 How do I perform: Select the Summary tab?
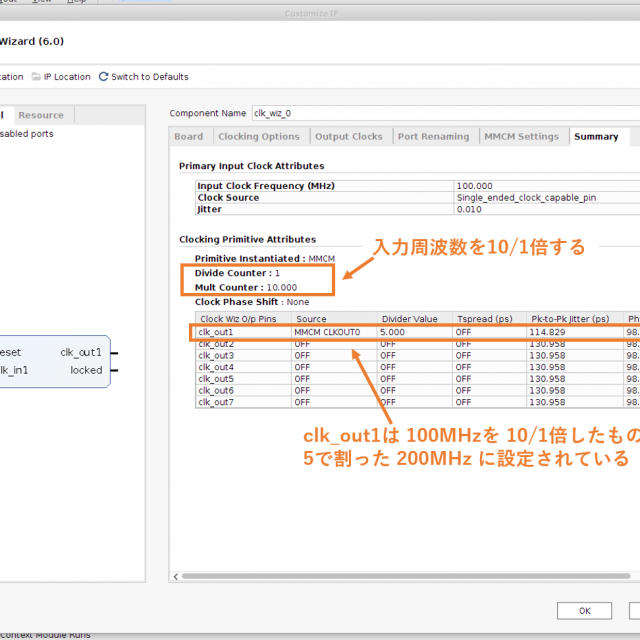596,137
